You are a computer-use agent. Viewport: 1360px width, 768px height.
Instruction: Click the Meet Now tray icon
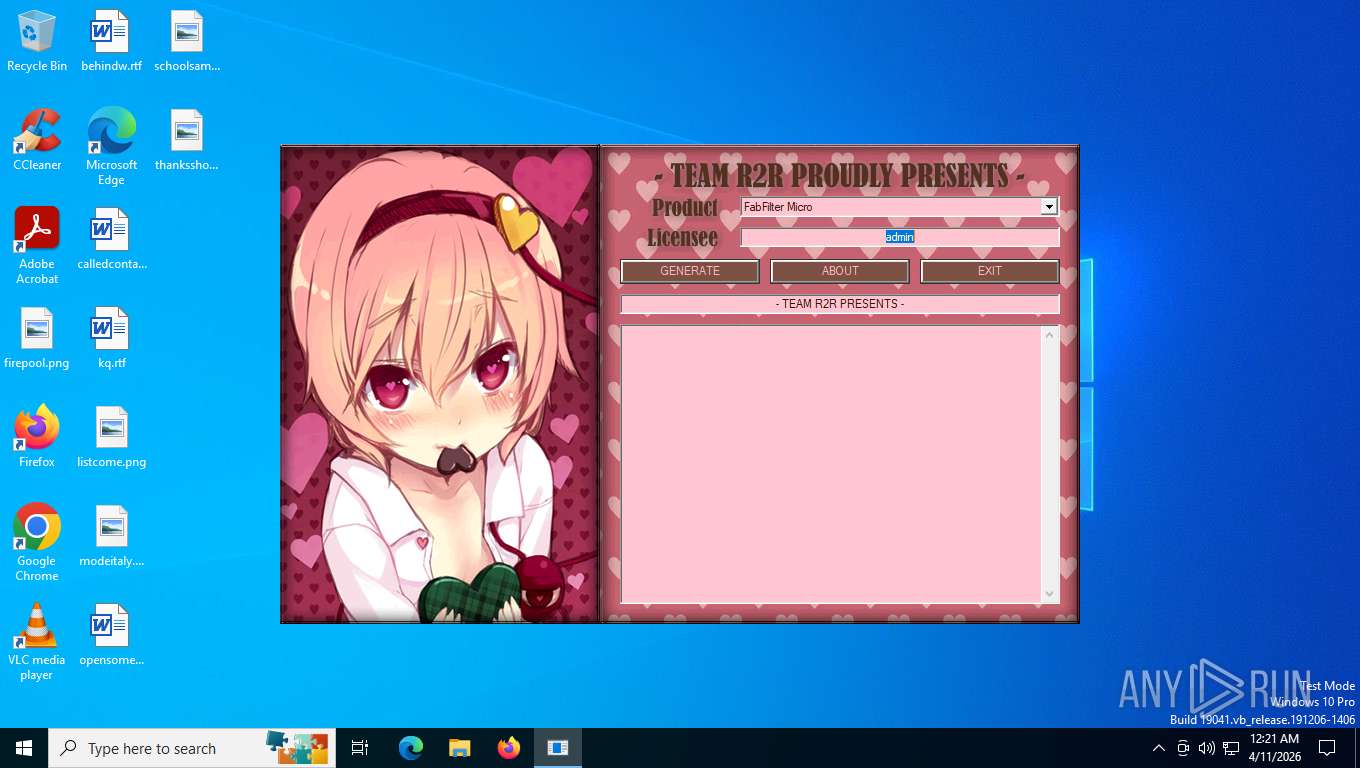click(x=1183, y=748)
